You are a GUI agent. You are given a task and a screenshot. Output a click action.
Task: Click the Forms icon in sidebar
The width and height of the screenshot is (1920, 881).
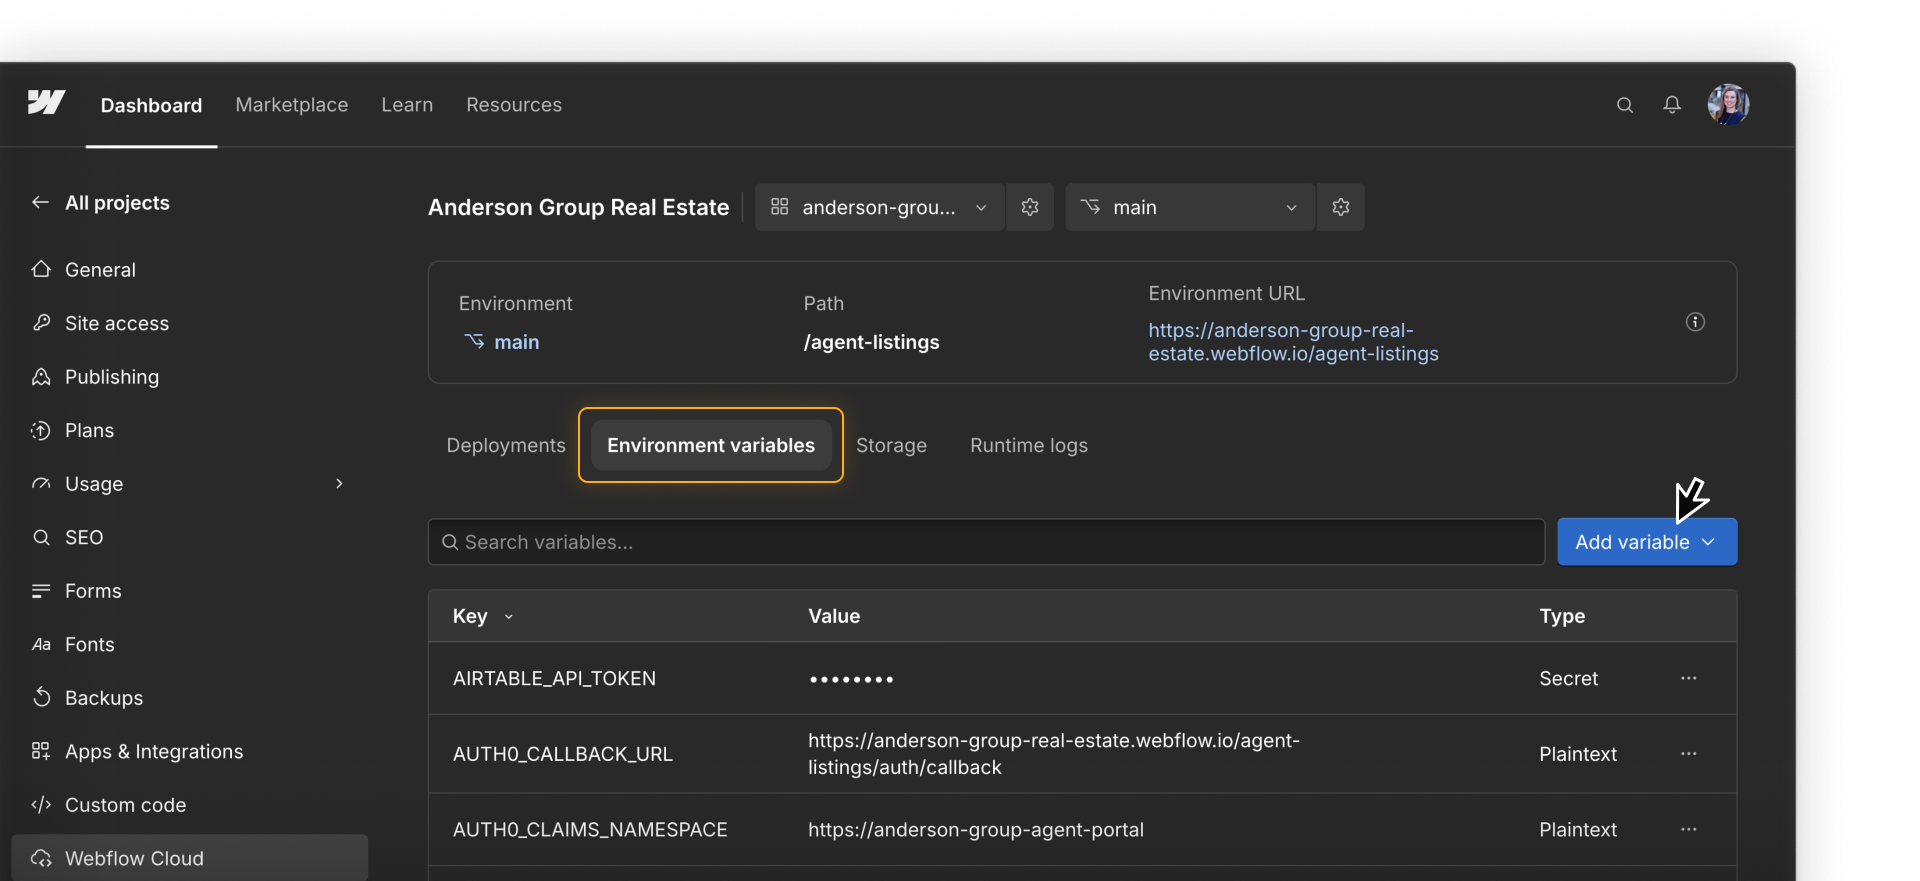(41, 590)
